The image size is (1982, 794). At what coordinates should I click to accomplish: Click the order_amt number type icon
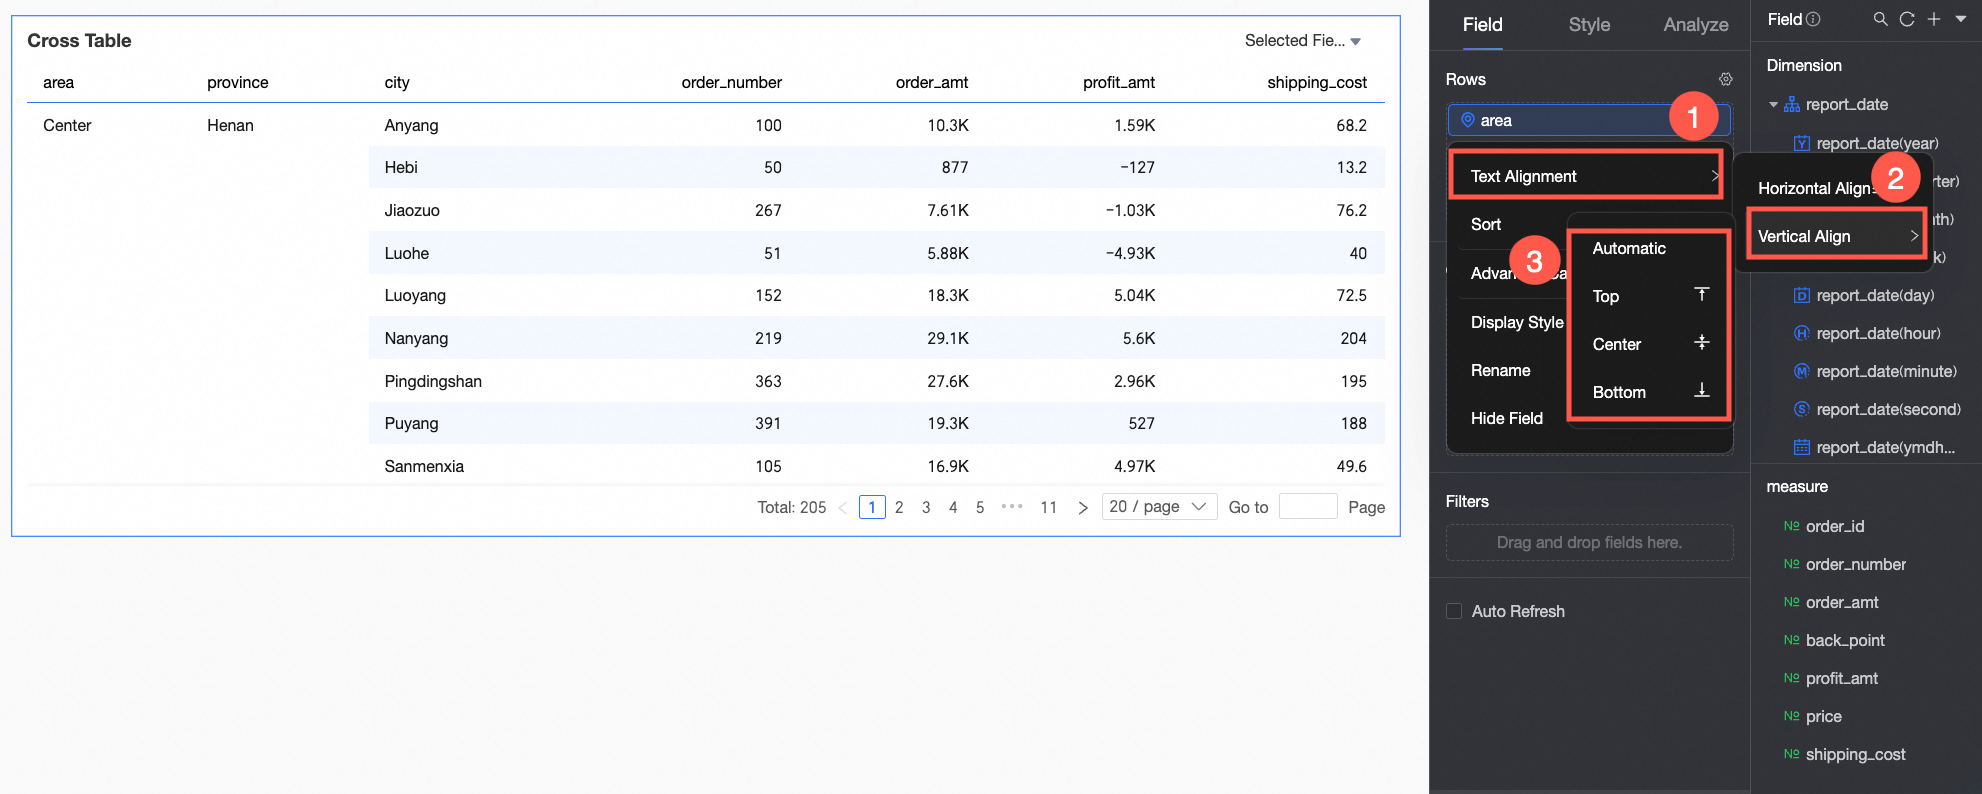coord(1792,602)
